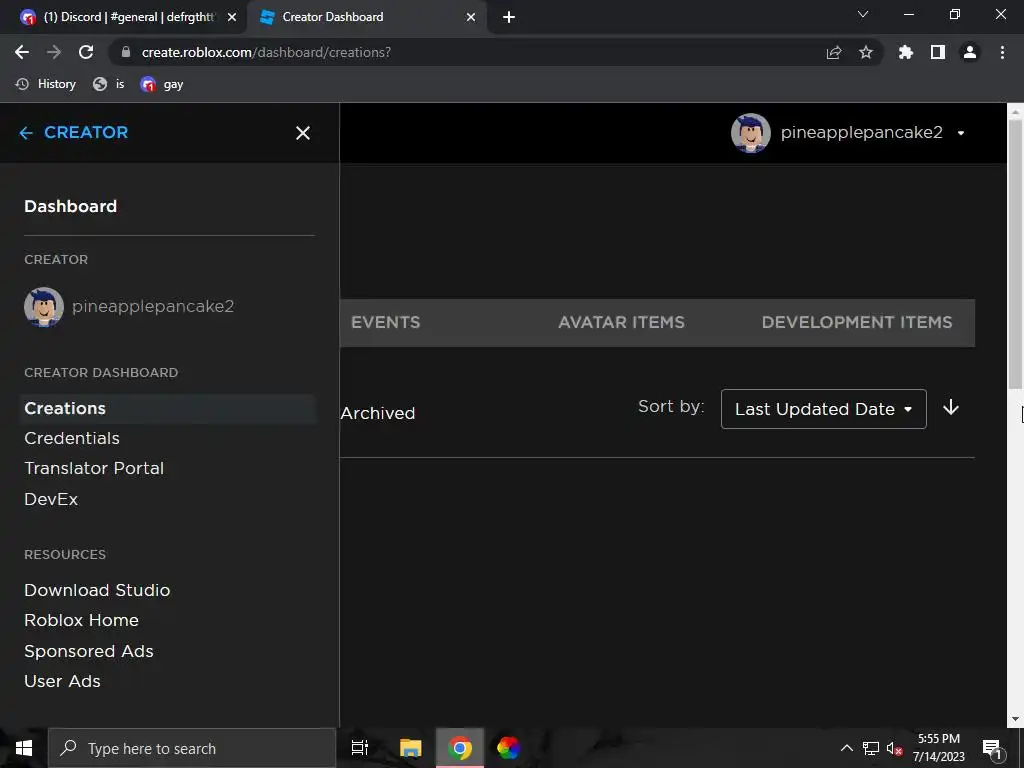Close the Discord browser tab

click(x=232, y=17)
